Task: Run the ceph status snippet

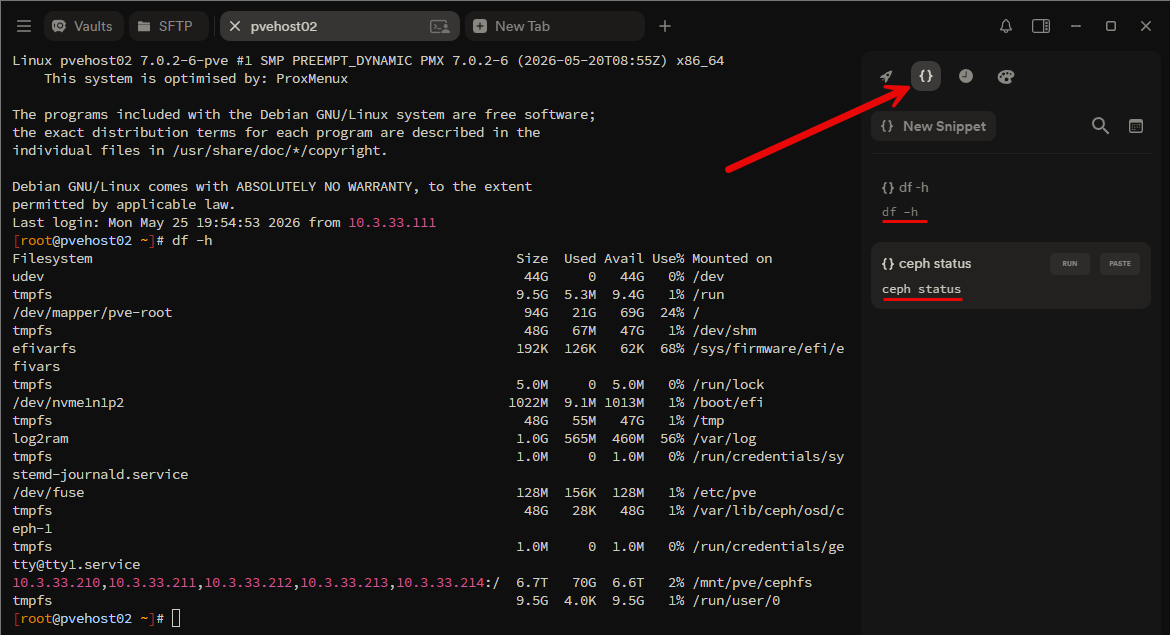Action: click(1069, 263)
